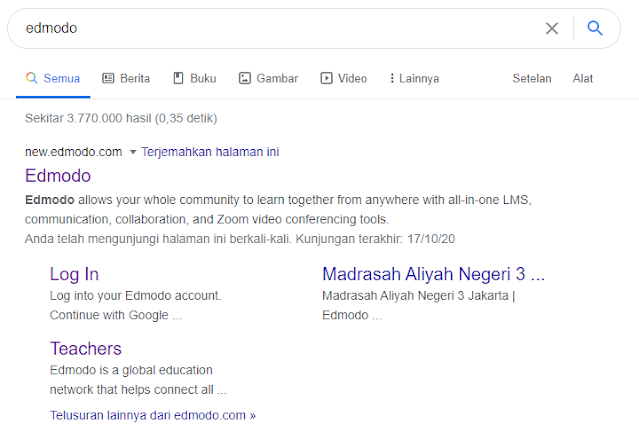Click the Buku book icon
The height and width of the screenshot is (432, 639).
click(178, 78)
